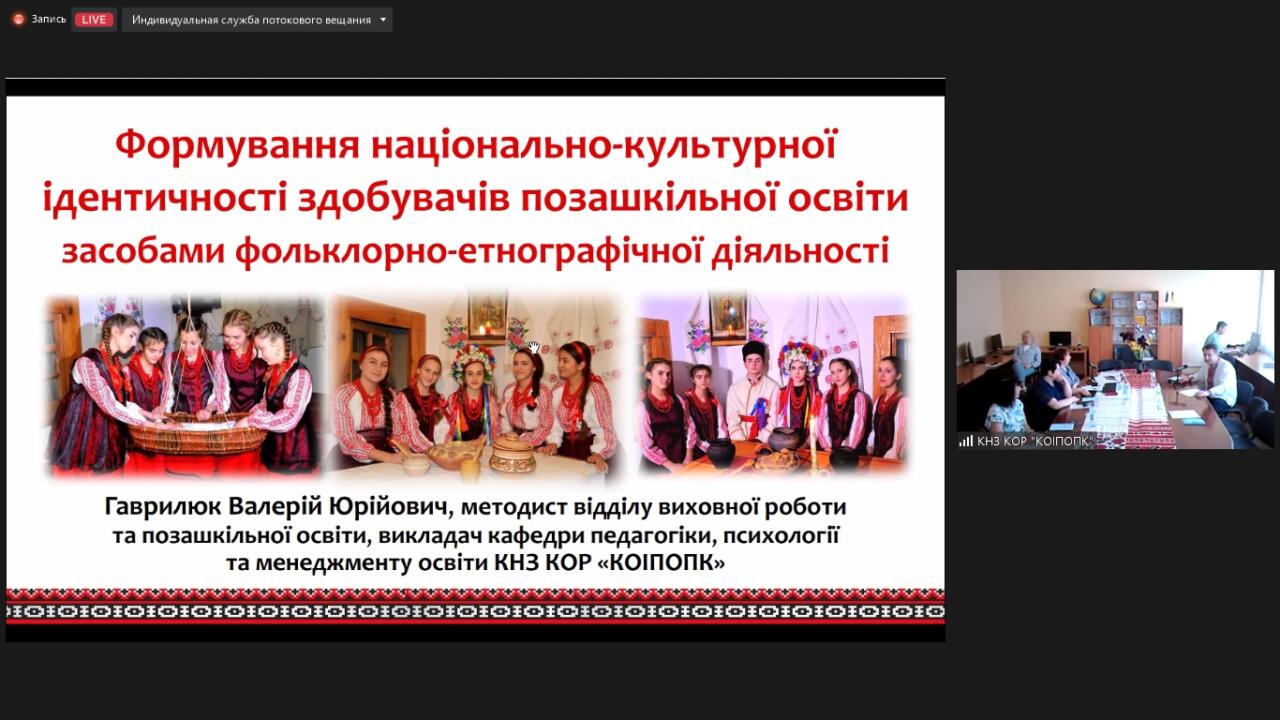Screen dimensions: 1280x720
Task: Select the КНЗ КОР participant video thumbnail
Action: tap(1115, 359)
